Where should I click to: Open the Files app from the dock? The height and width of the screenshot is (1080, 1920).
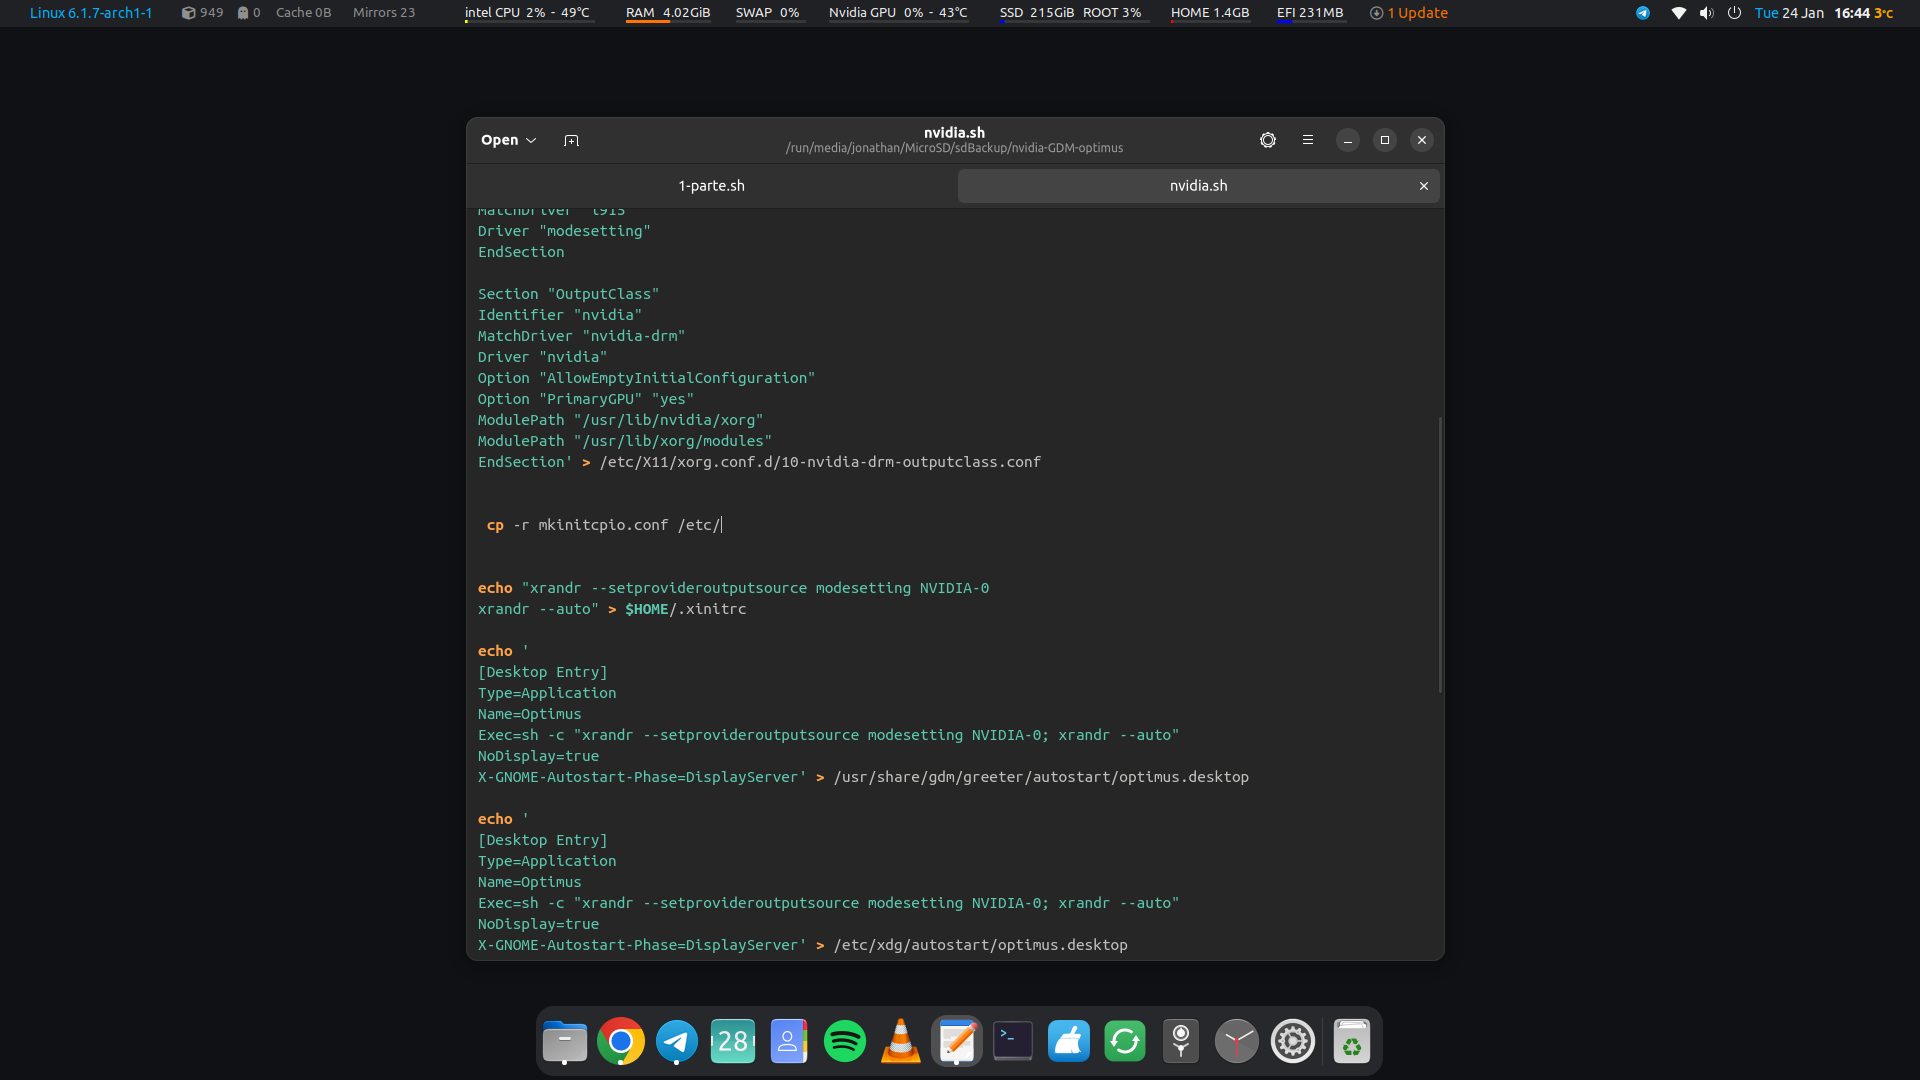564,1041
